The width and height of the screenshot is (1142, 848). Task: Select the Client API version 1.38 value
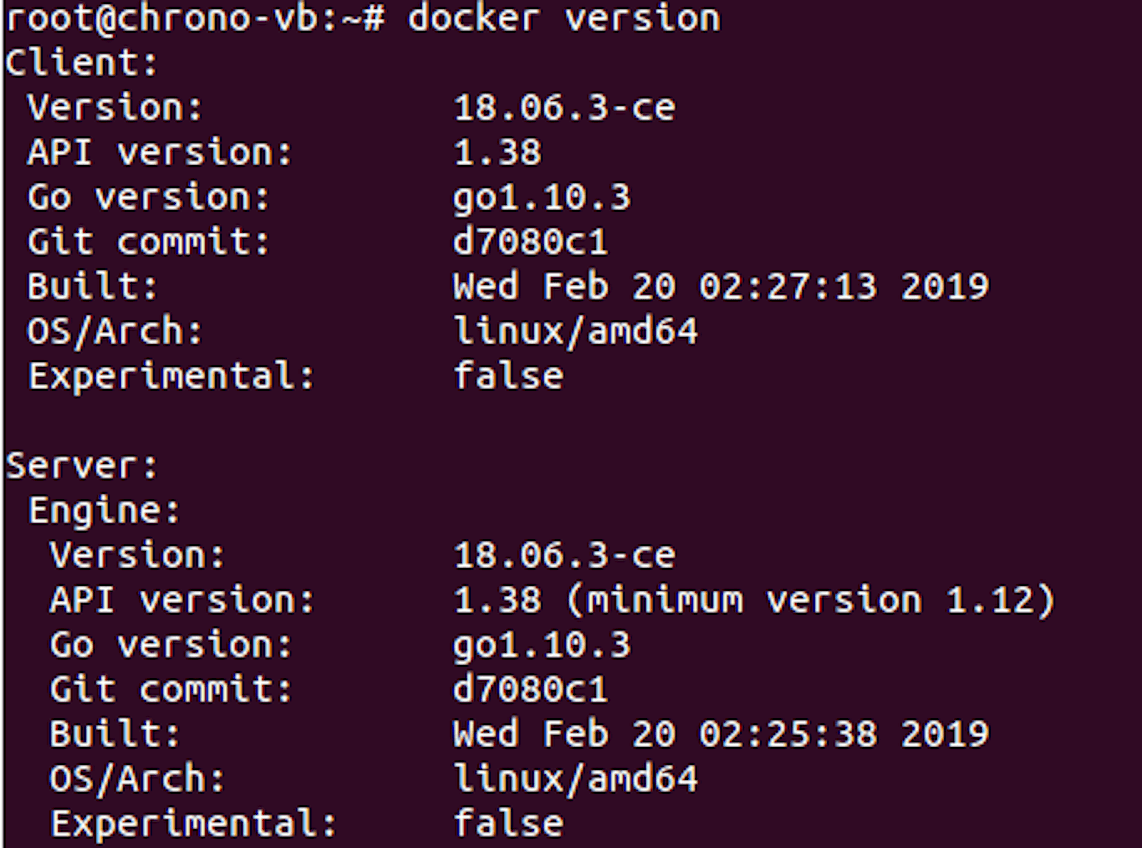click(x=497, y=153)
